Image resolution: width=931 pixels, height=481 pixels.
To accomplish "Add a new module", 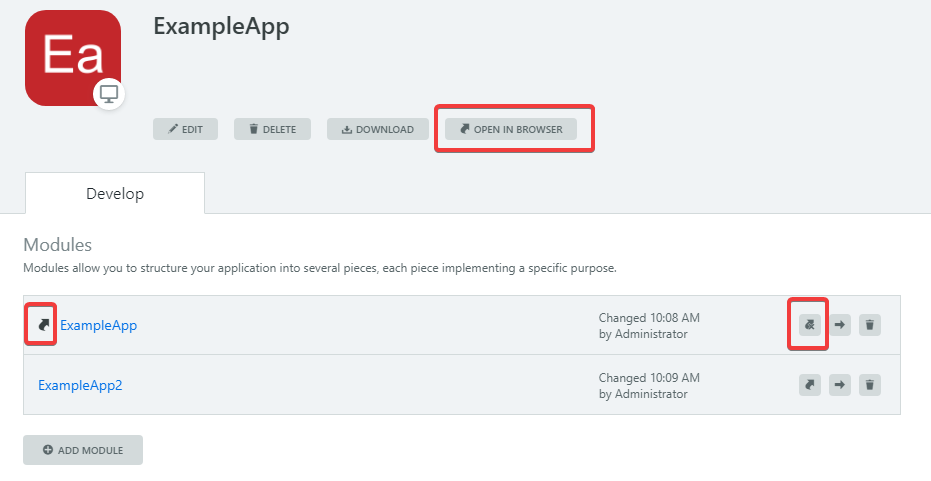I will [83, 450].
